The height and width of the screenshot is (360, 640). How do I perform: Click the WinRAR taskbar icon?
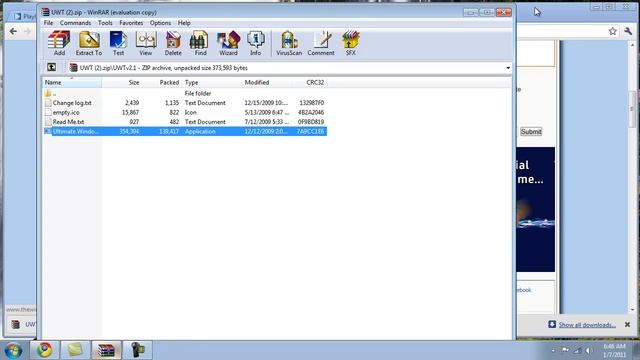[x=106, y=350]
